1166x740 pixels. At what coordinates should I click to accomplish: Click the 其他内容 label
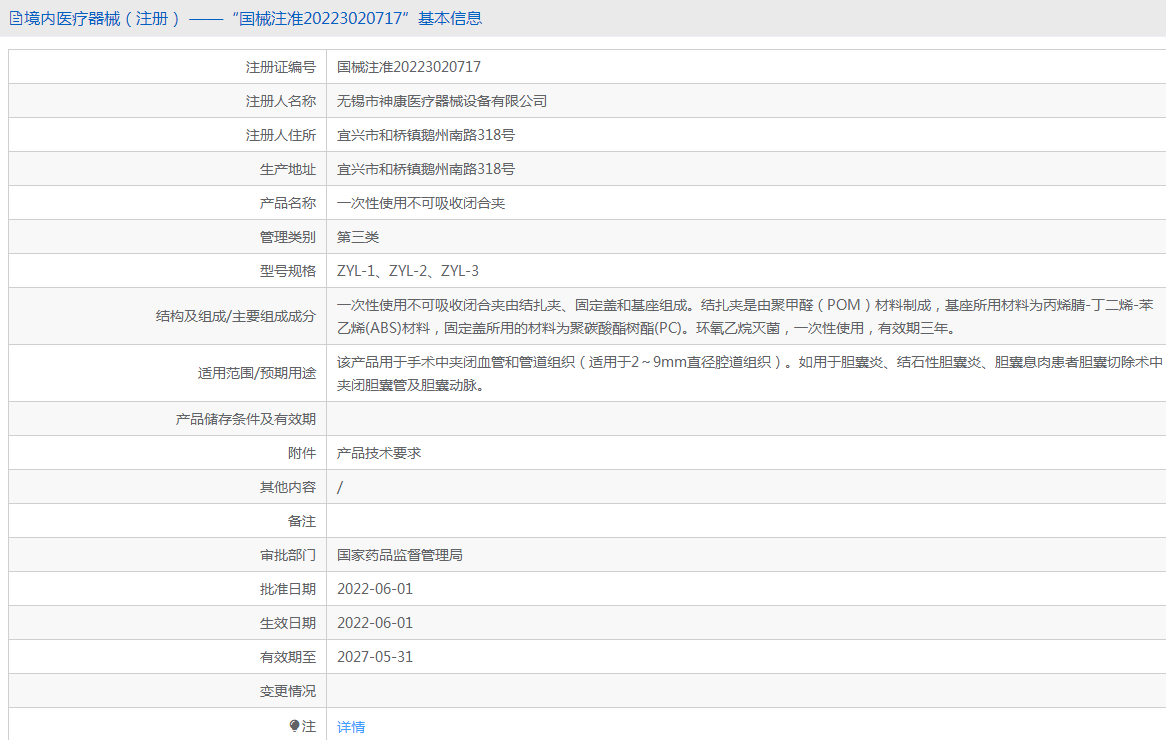tap(288, 487)
